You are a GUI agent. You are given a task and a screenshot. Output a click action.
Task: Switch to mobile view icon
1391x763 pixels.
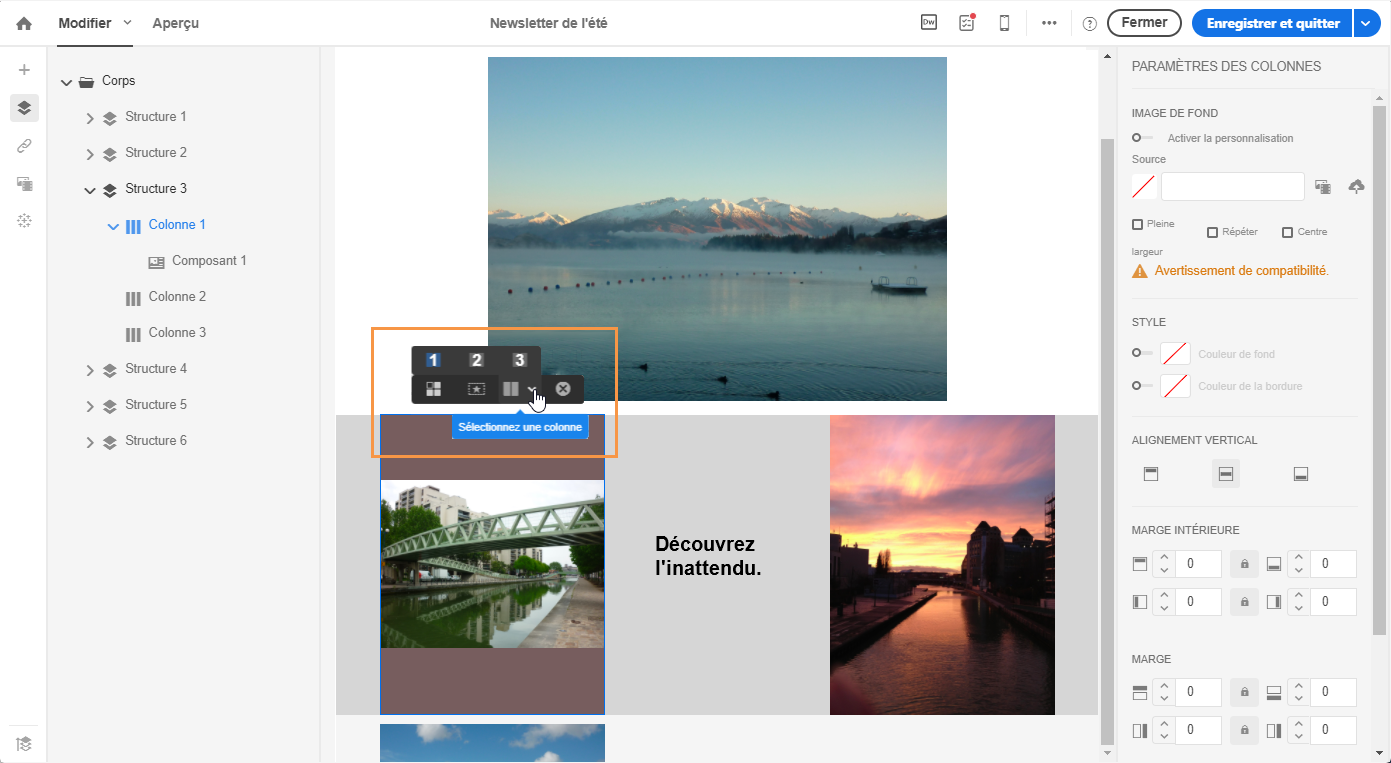(1005, 23)
